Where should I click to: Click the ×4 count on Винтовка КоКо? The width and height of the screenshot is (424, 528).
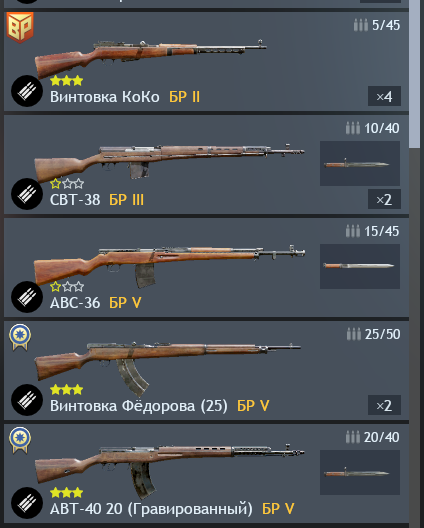click(384, 96)
